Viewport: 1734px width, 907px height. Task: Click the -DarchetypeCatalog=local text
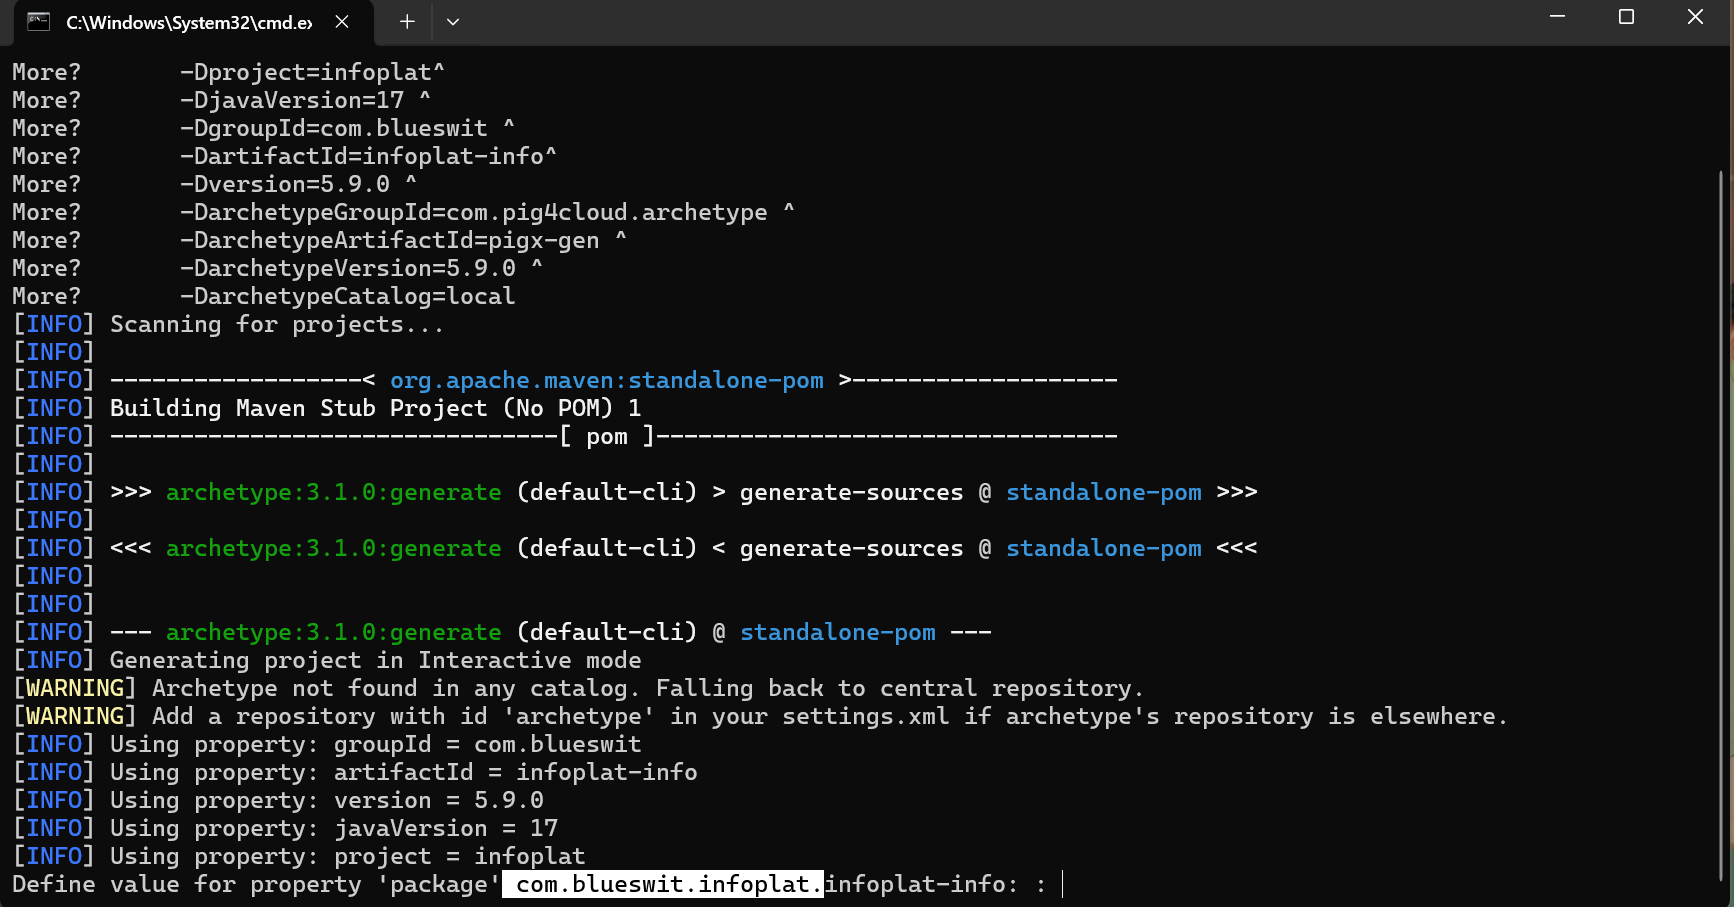pyautogui.click(x=347, y=295)
